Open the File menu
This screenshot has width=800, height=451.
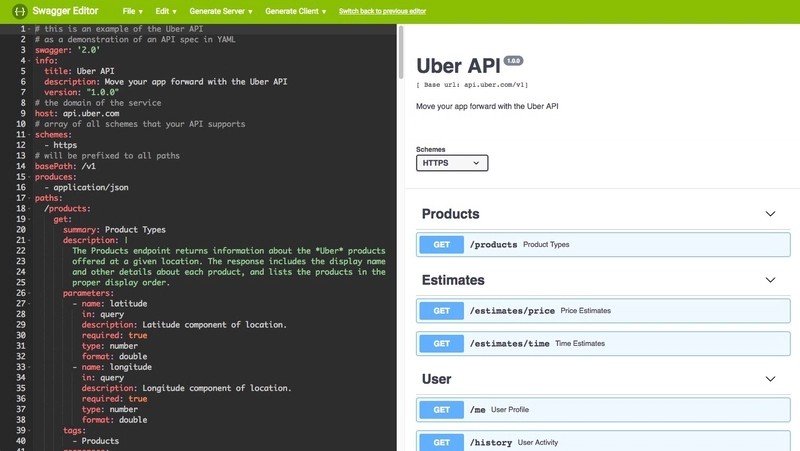click(x=130, y=11)
